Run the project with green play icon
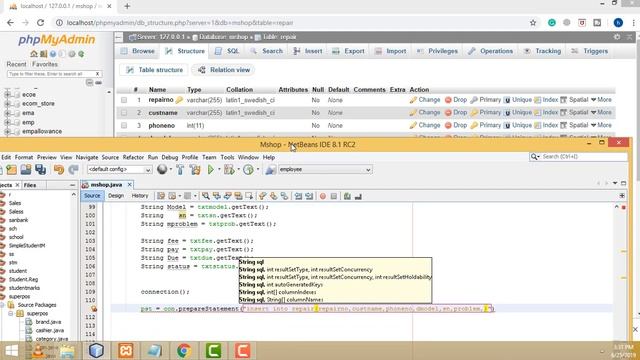This screenshot has width=640, height=360. (211, 169)
